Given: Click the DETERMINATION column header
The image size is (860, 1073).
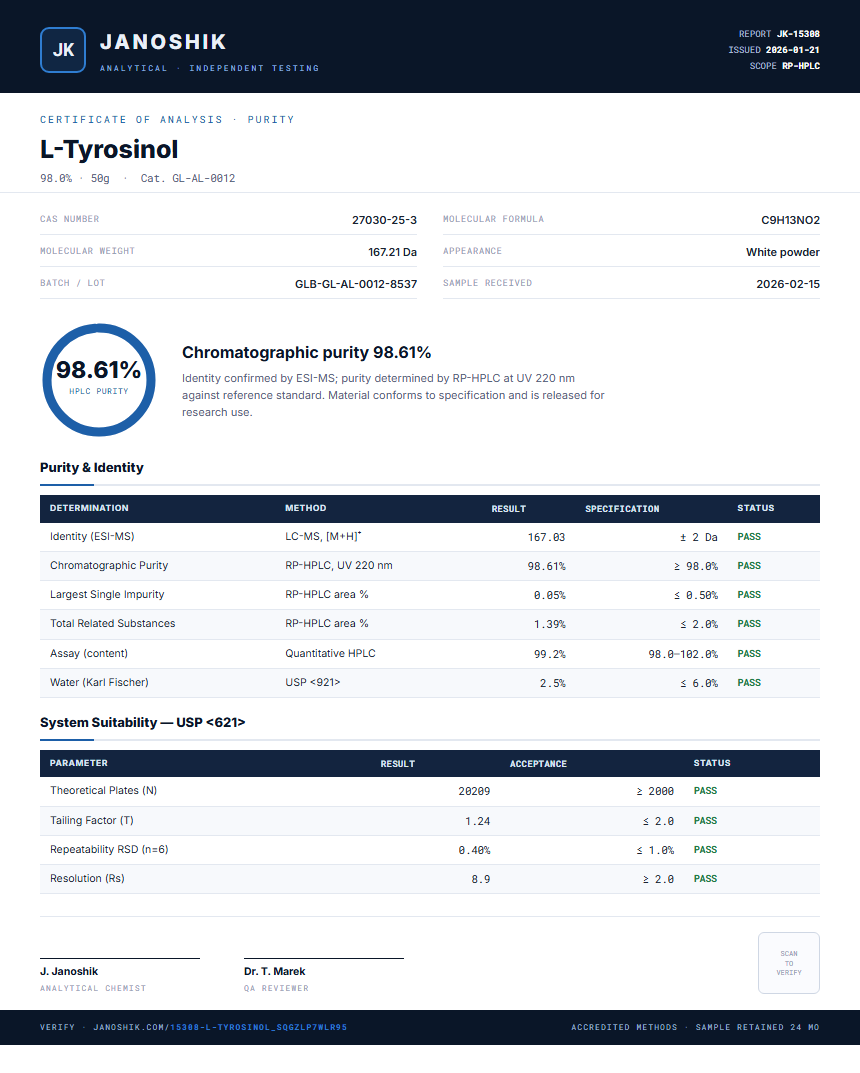Looking at the screenshot, I should click(x=89, y=508).
